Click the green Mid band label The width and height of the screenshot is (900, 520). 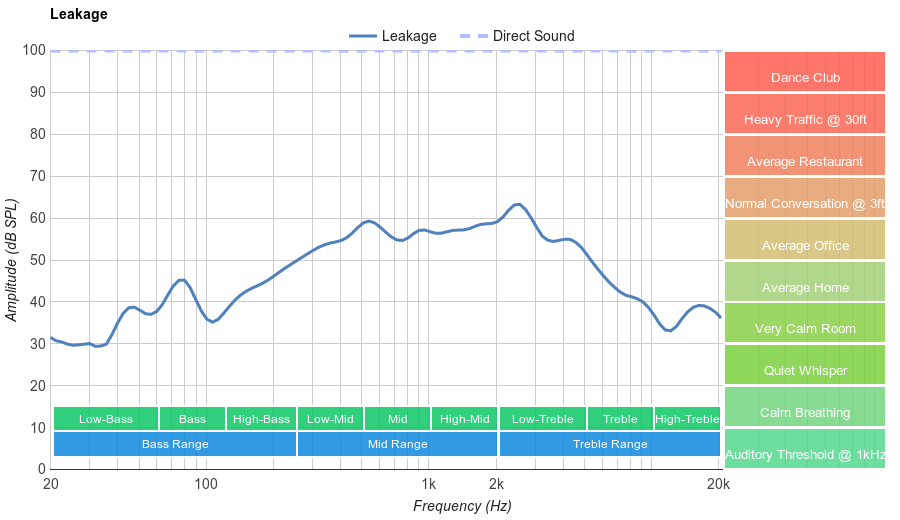[397, 419]
